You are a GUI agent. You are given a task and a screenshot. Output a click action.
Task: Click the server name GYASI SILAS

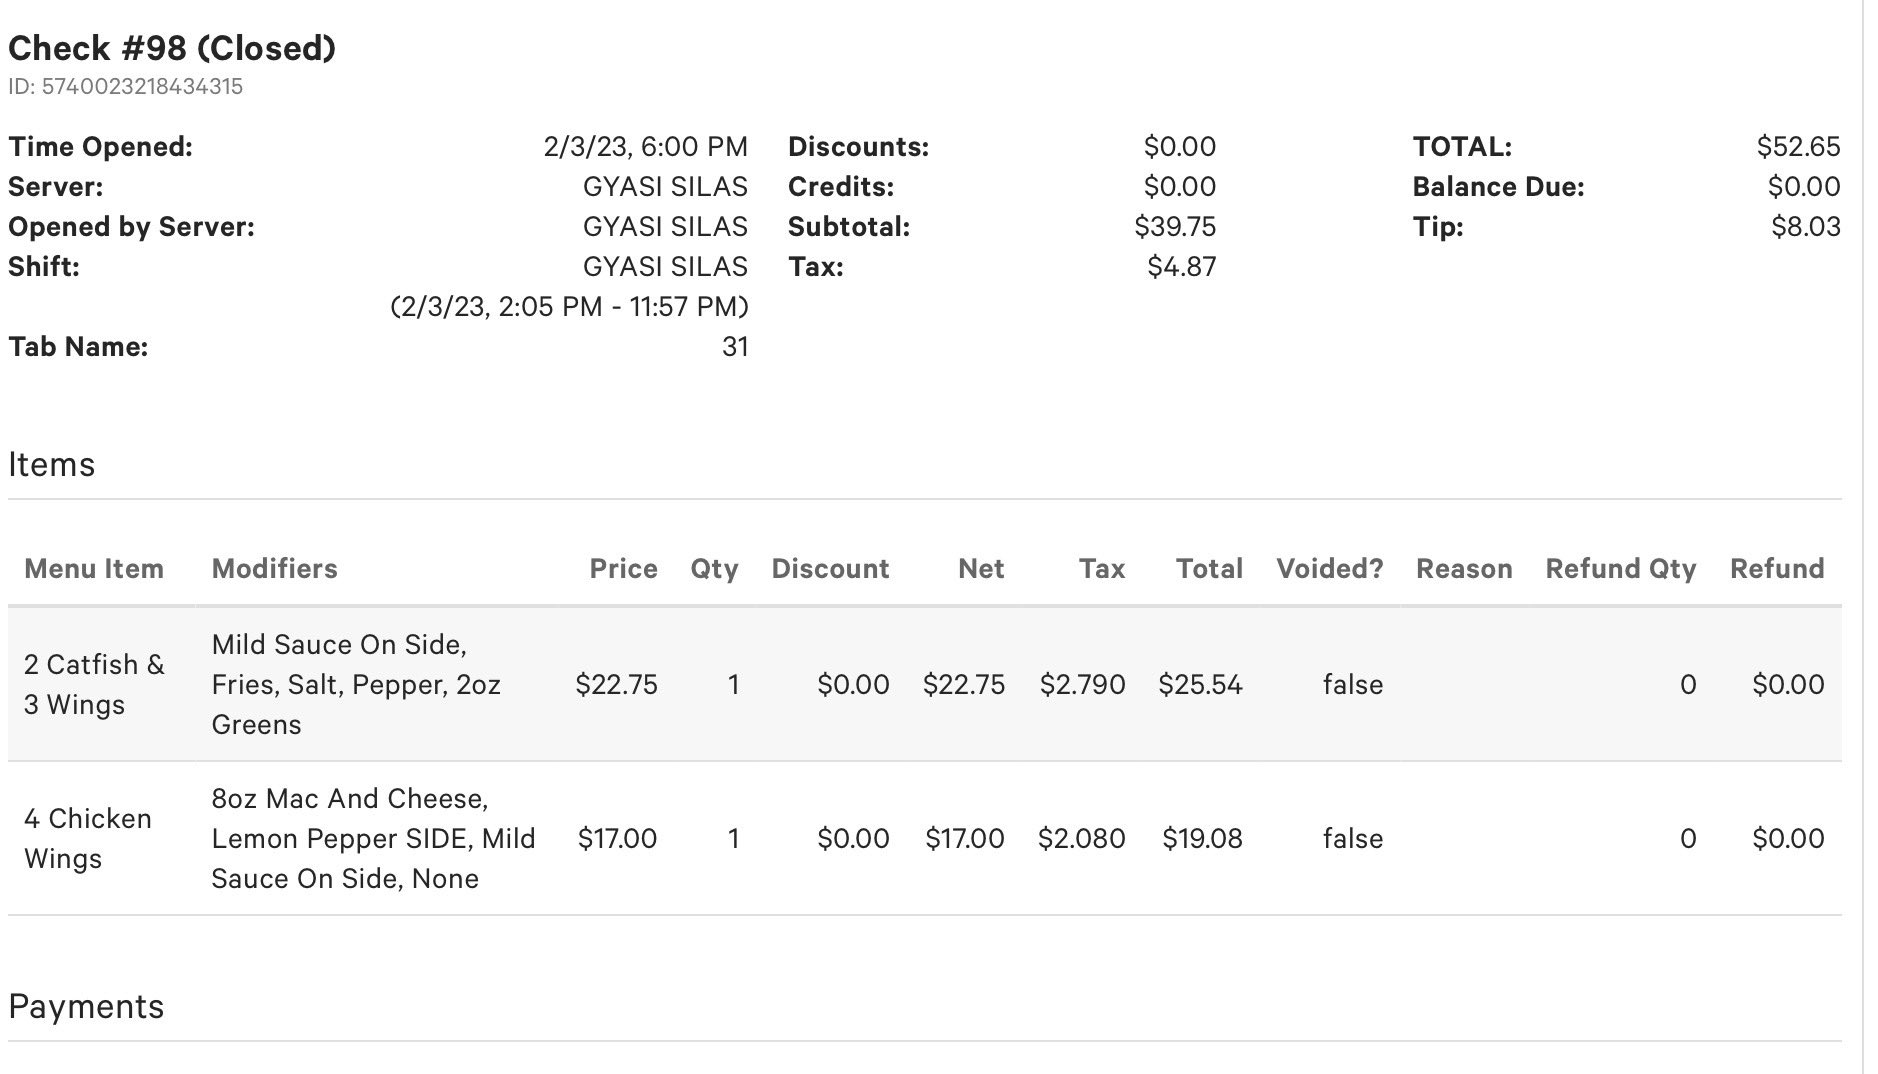pos(665,187)
